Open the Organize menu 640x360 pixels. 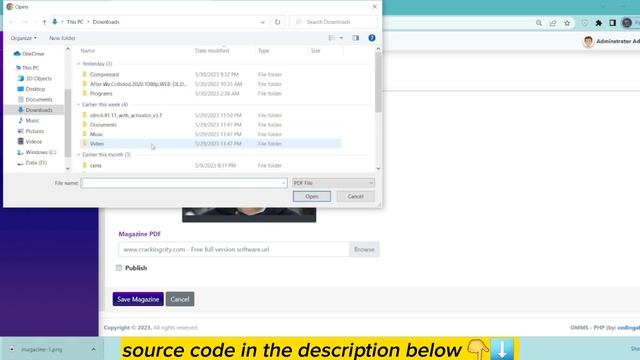(24, 38)
